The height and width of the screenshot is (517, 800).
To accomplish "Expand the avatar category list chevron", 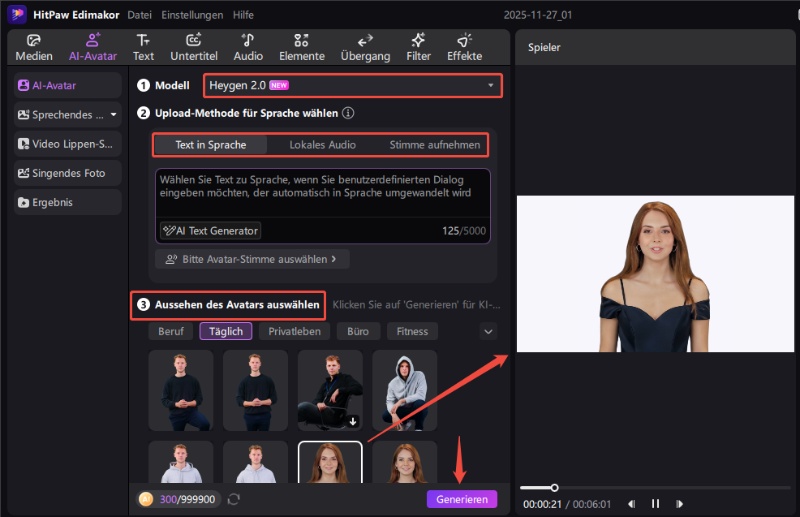I will coord(488,331).
